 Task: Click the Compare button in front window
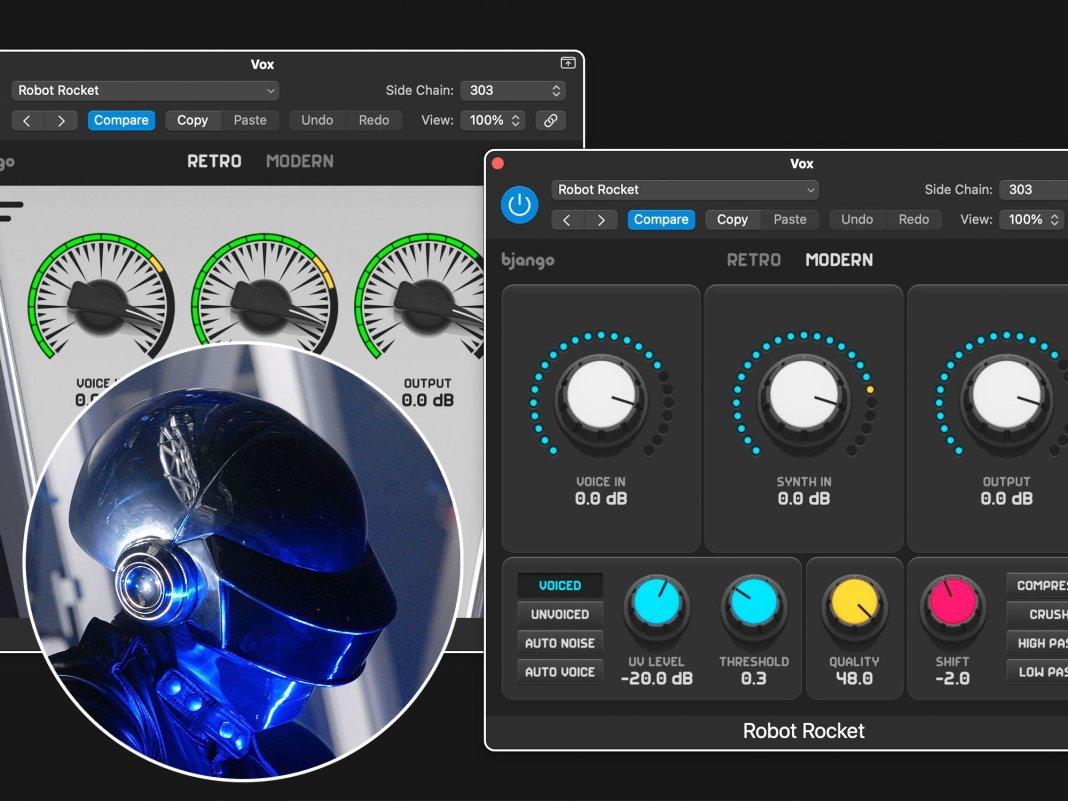661,220
